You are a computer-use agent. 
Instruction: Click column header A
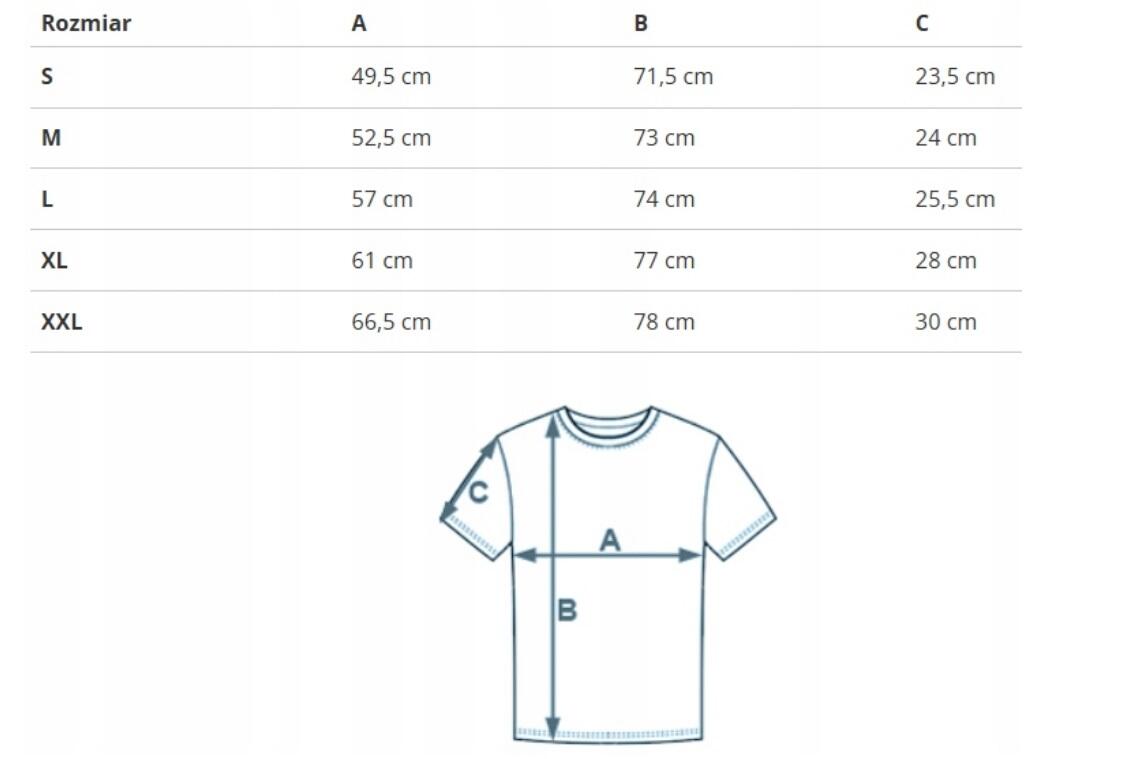coord(359,23)
